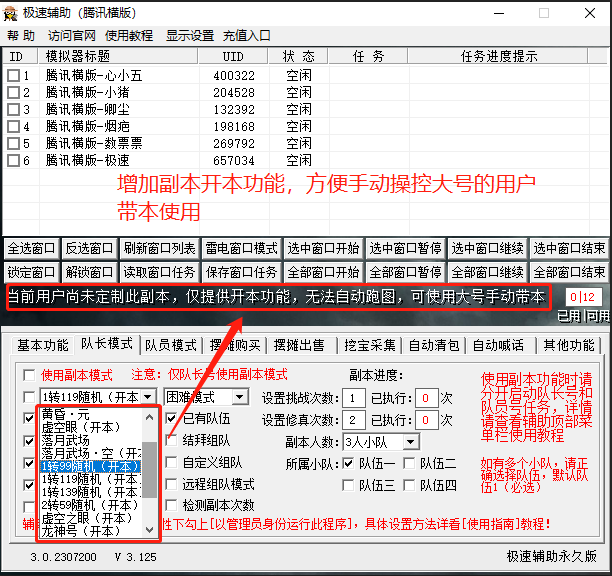Image resolution: width=612 pixels, height=576 pixels.
Task: Click the 解锁窗口 button
Action: click(89, 272)
